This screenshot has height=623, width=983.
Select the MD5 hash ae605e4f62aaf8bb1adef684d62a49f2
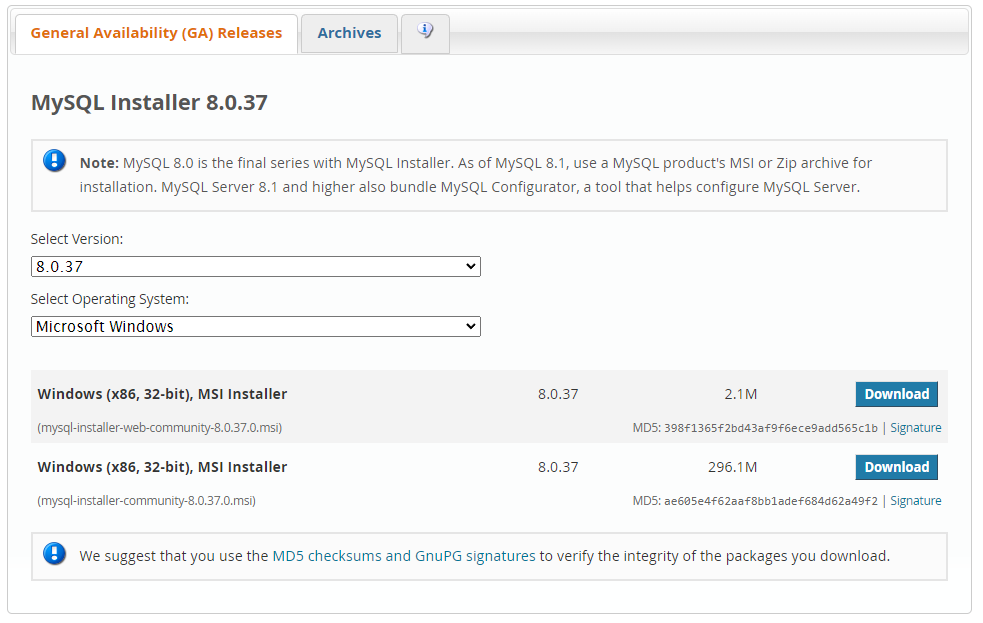click(x=770, y=501)
